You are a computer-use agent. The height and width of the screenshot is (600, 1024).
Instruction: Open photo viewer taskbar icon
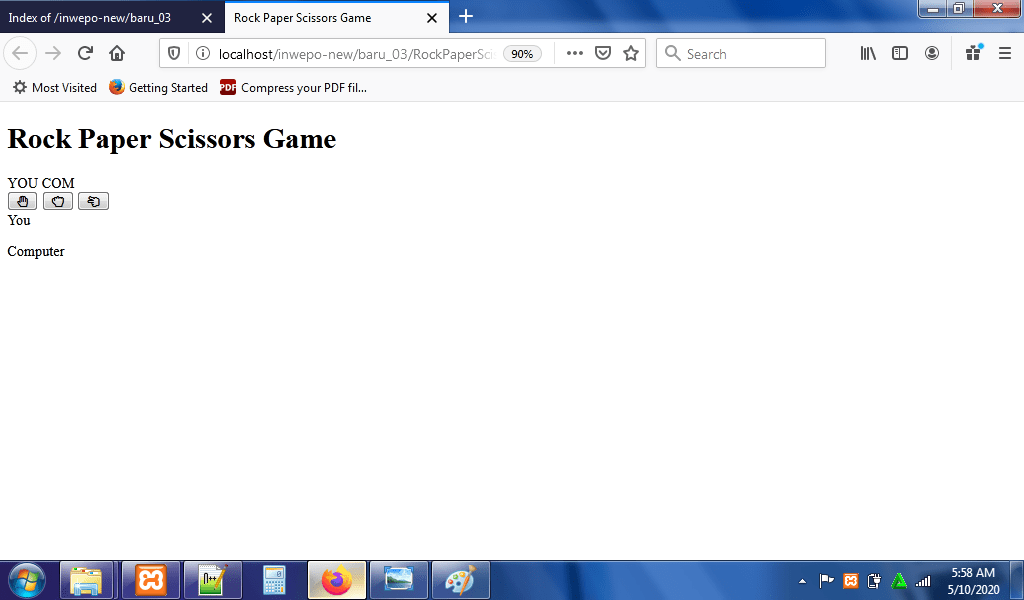point(398,580)
